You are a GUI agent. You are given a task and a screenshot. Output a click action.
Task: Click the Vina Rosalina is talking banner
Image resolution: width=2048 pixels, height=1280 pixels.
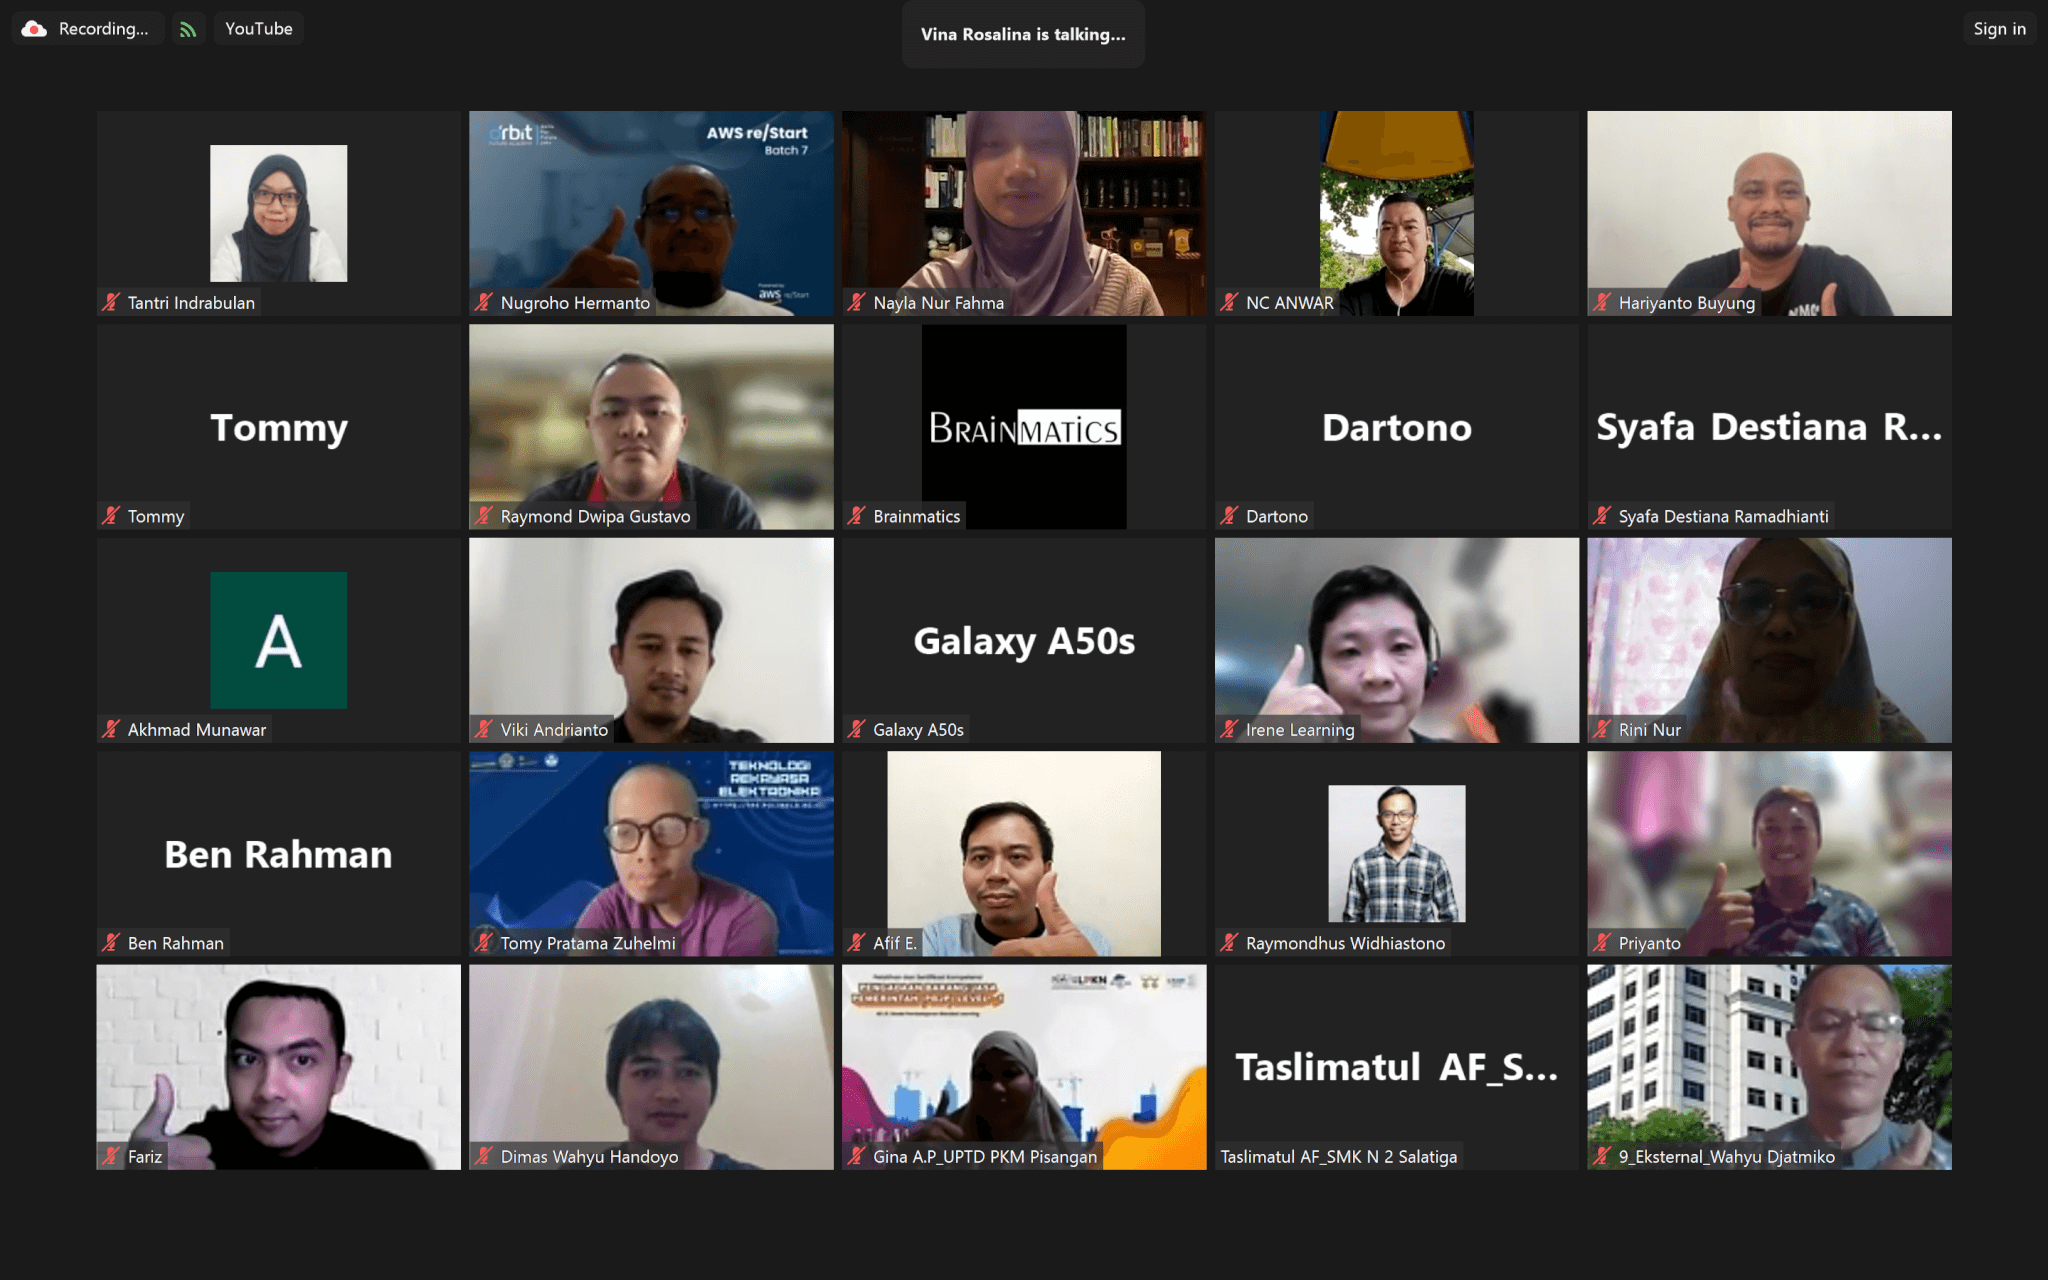tap(1022, 34)
